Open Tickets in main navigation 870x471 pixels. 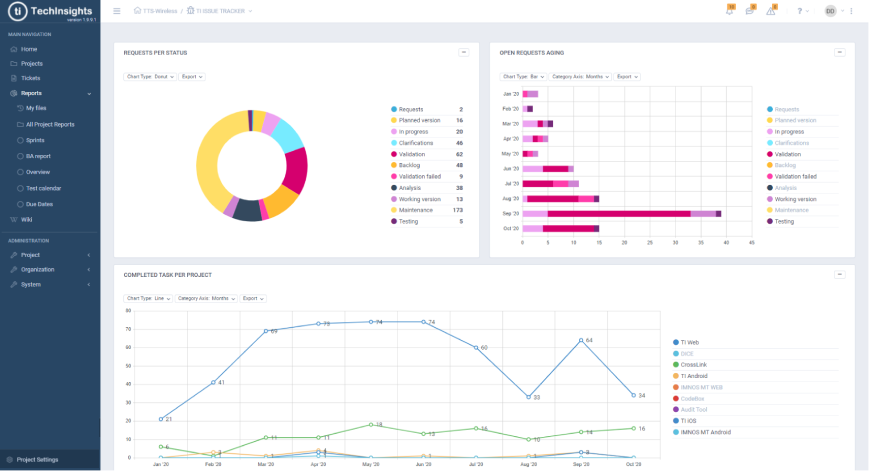pos(31,78)
